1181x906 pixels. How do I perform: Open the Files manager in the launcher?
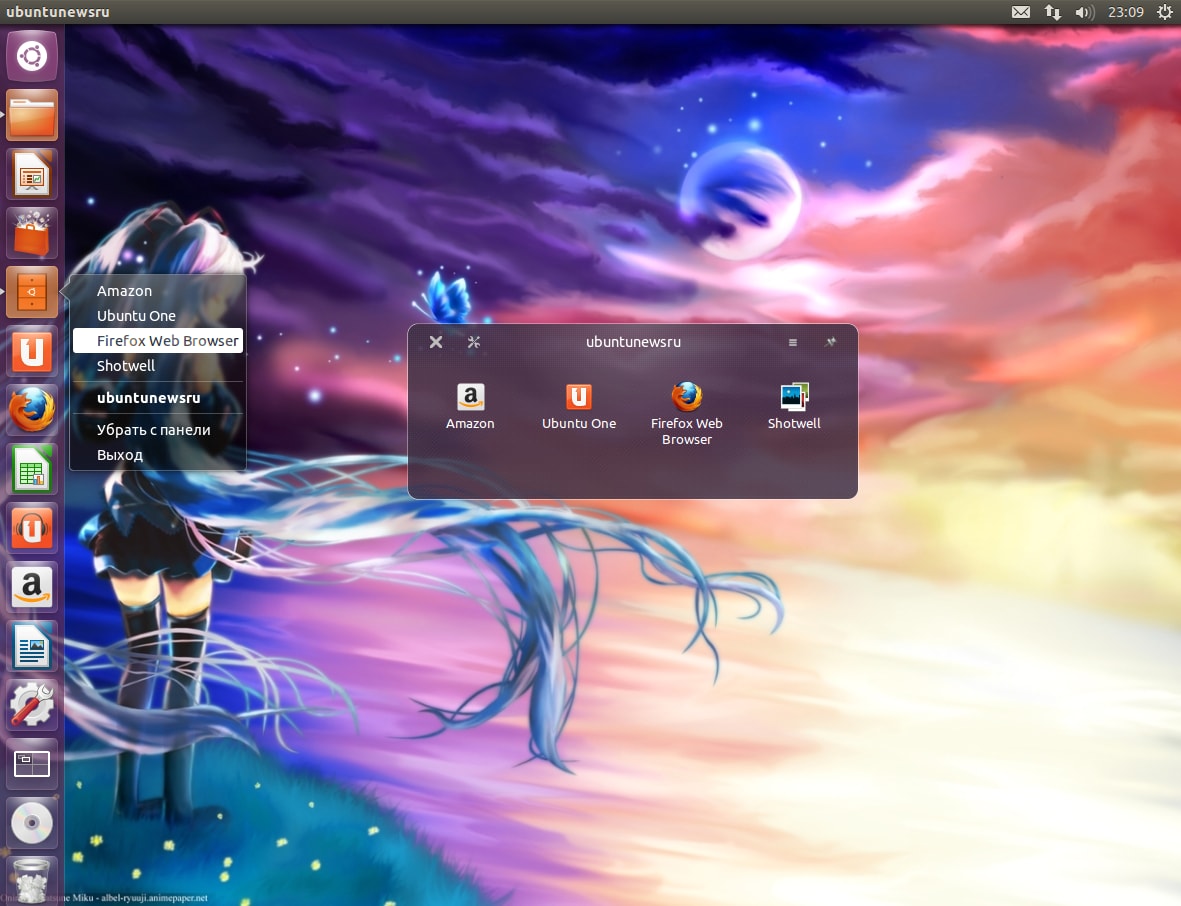click(32, 114)
